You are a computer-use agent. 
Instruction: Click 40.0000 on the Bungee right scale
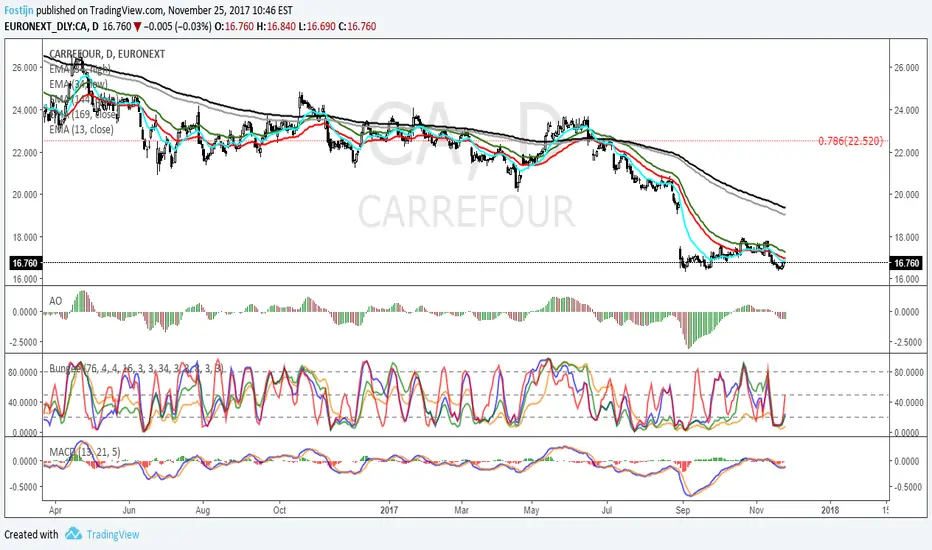908,403
